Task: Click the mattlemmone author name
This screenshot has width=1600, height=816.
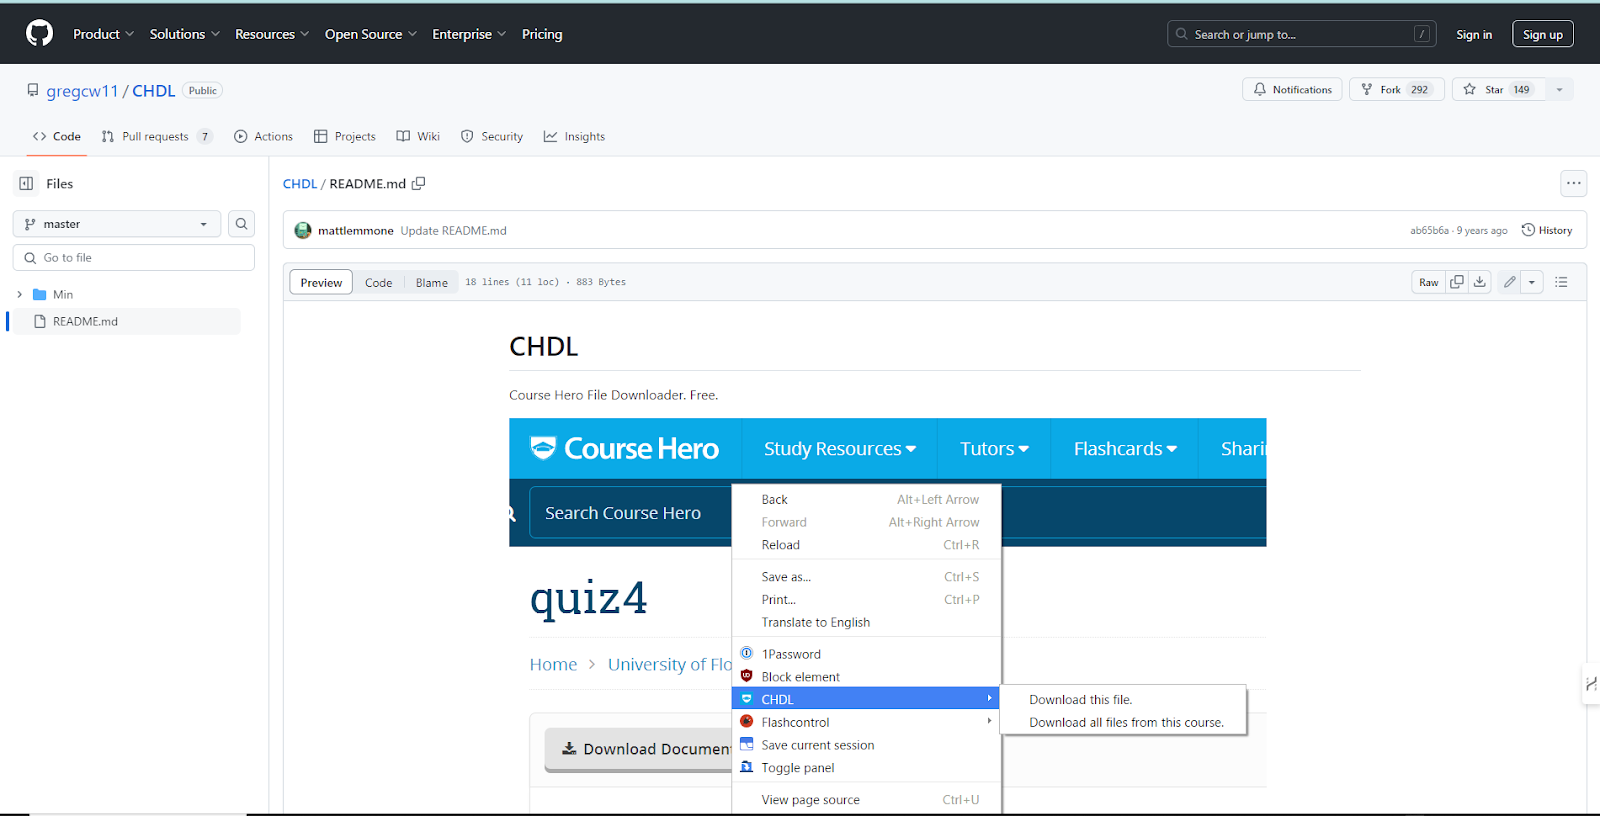Action: click(x=356, y=230)
